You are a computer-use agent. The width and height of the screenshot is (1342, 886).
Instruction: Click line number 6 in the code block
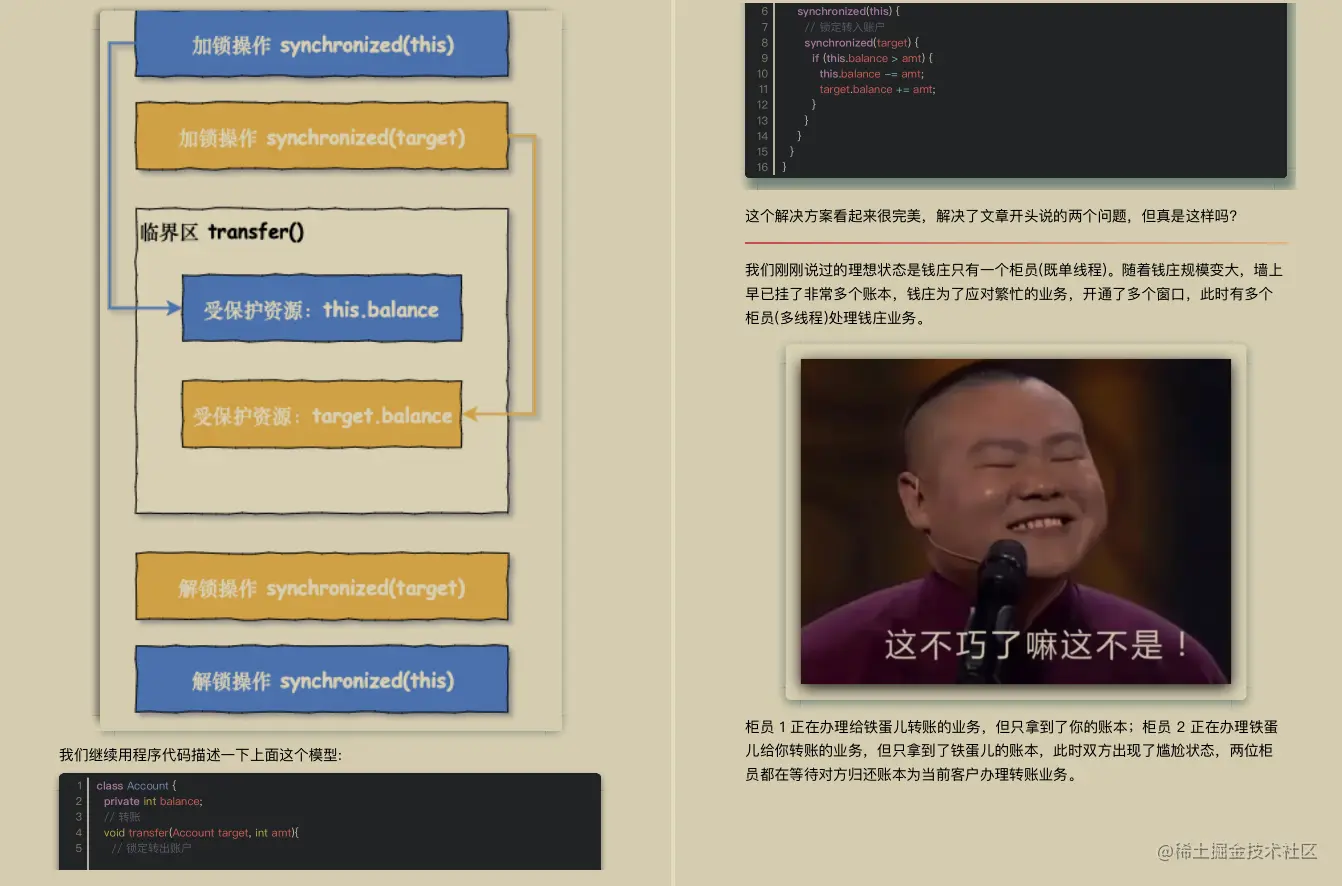click(x=762, y=11)
